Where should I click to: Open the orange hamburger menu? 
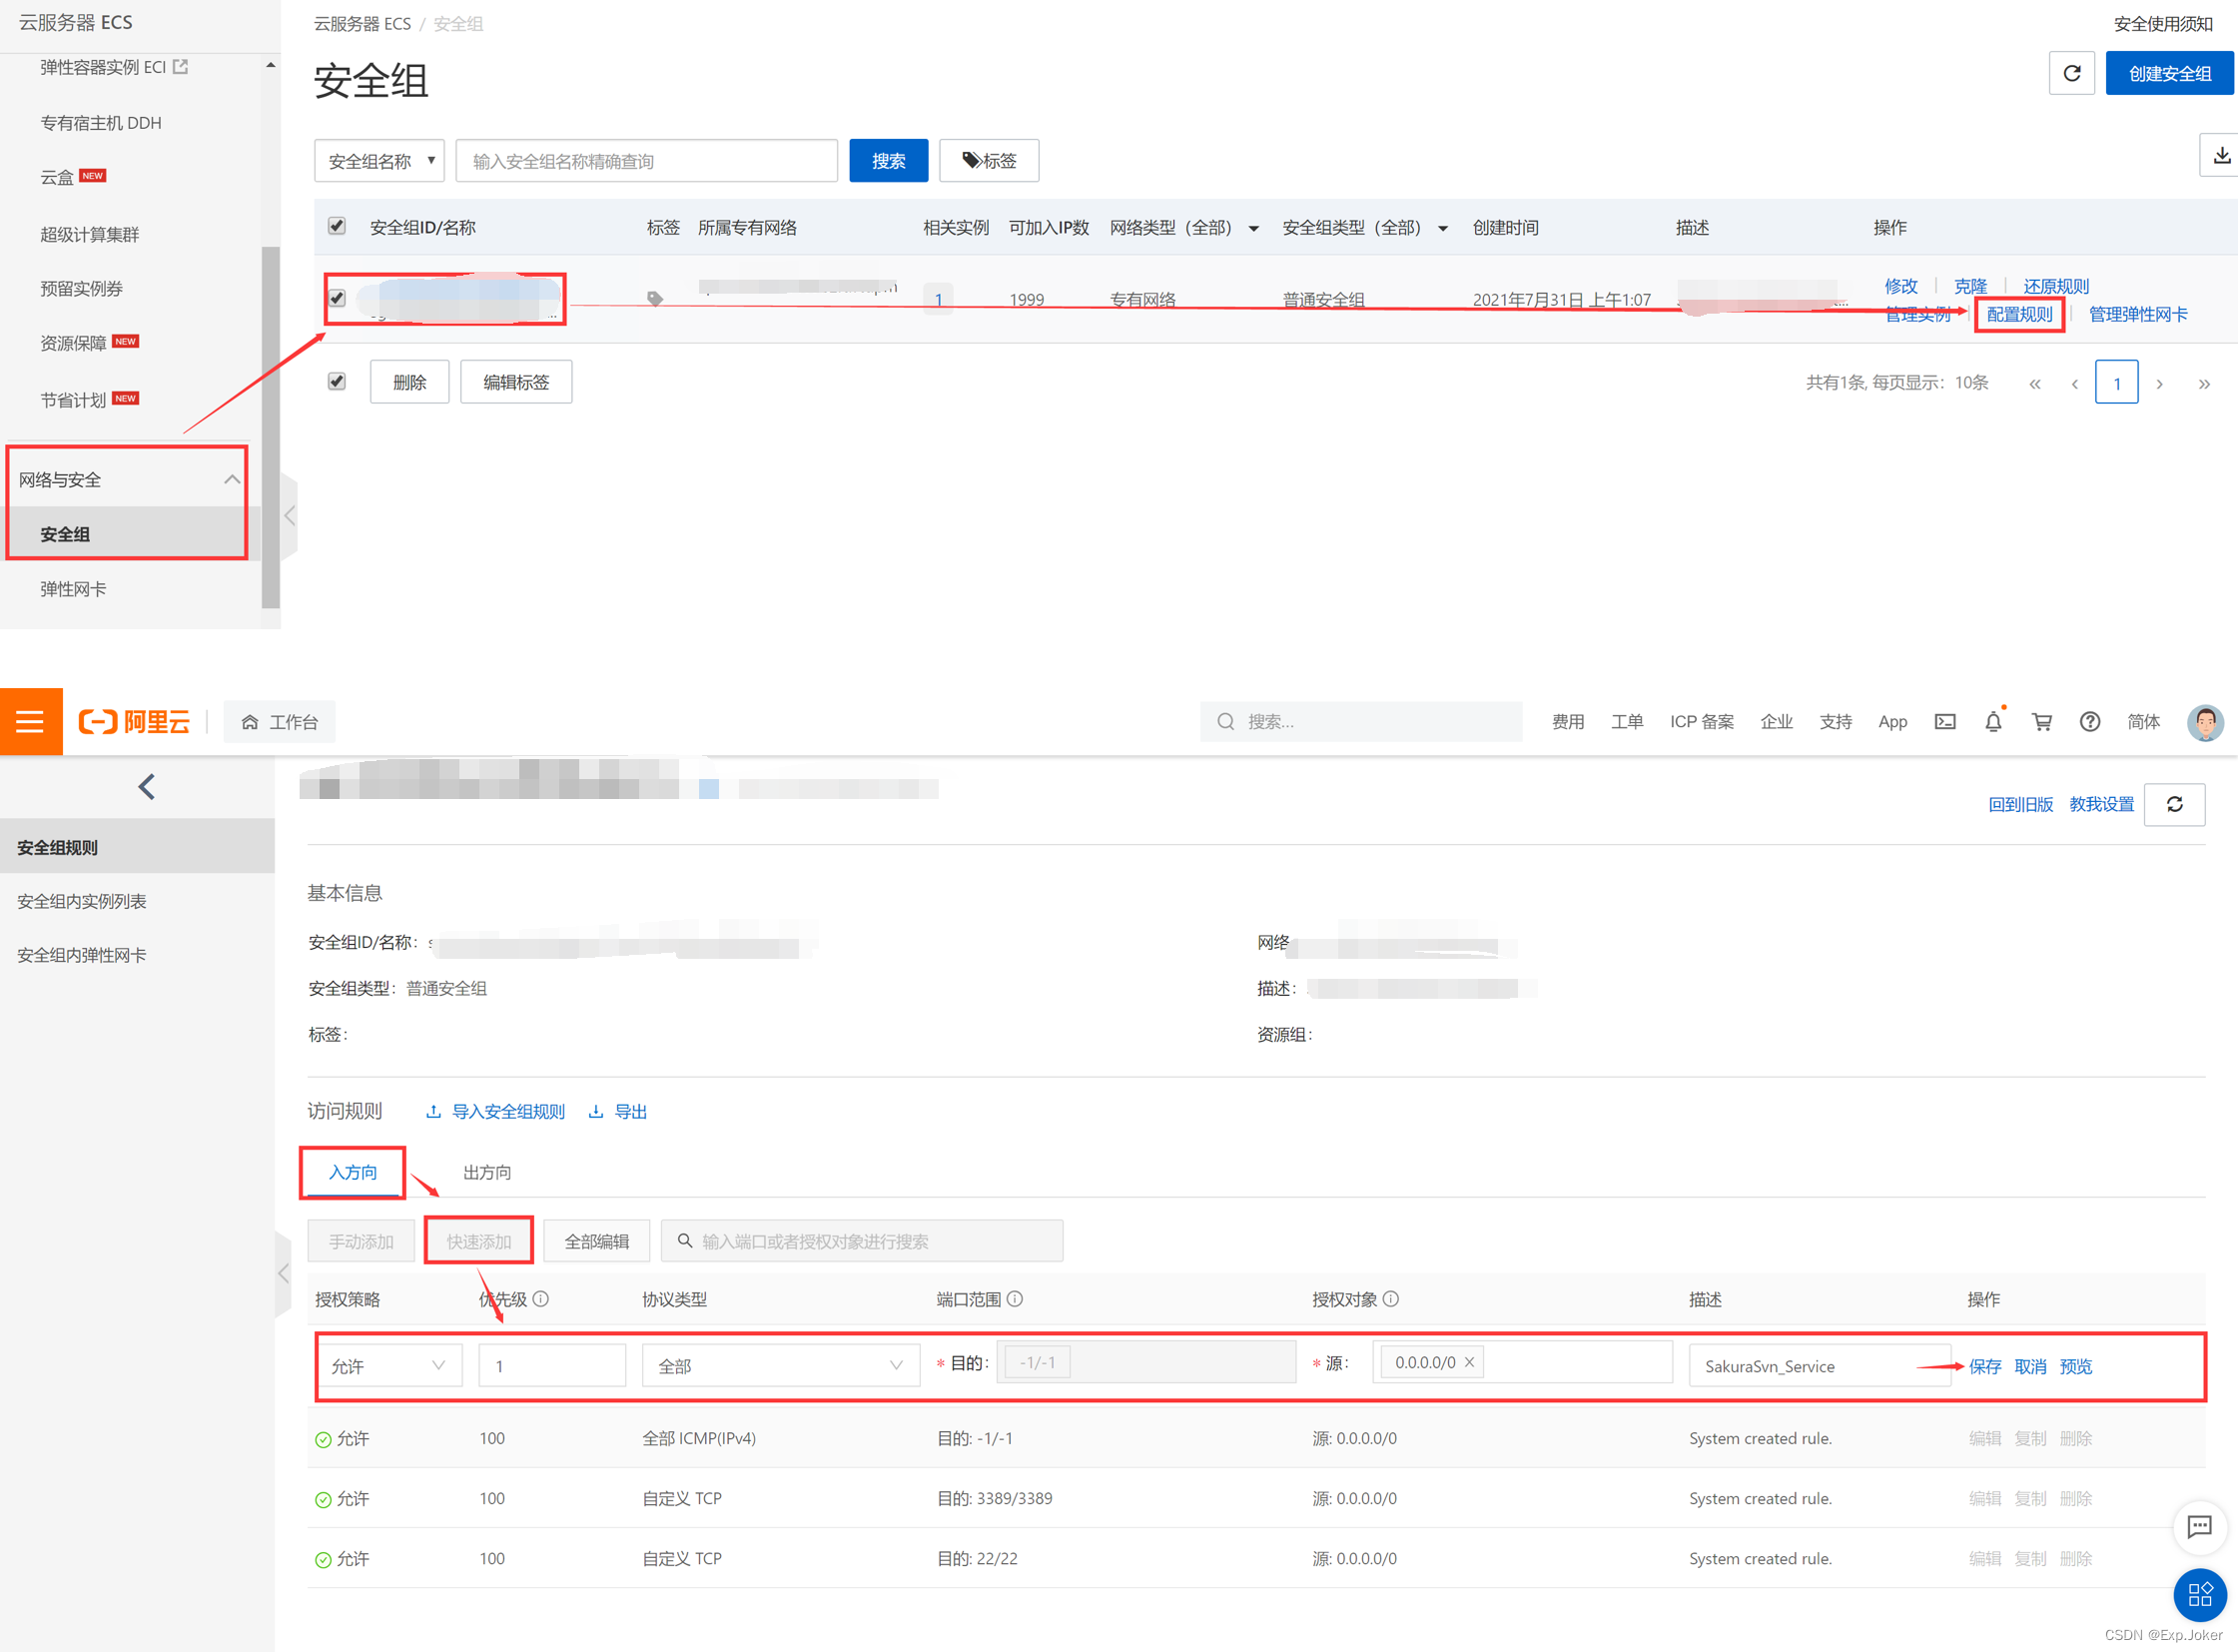tap(30, 722)
